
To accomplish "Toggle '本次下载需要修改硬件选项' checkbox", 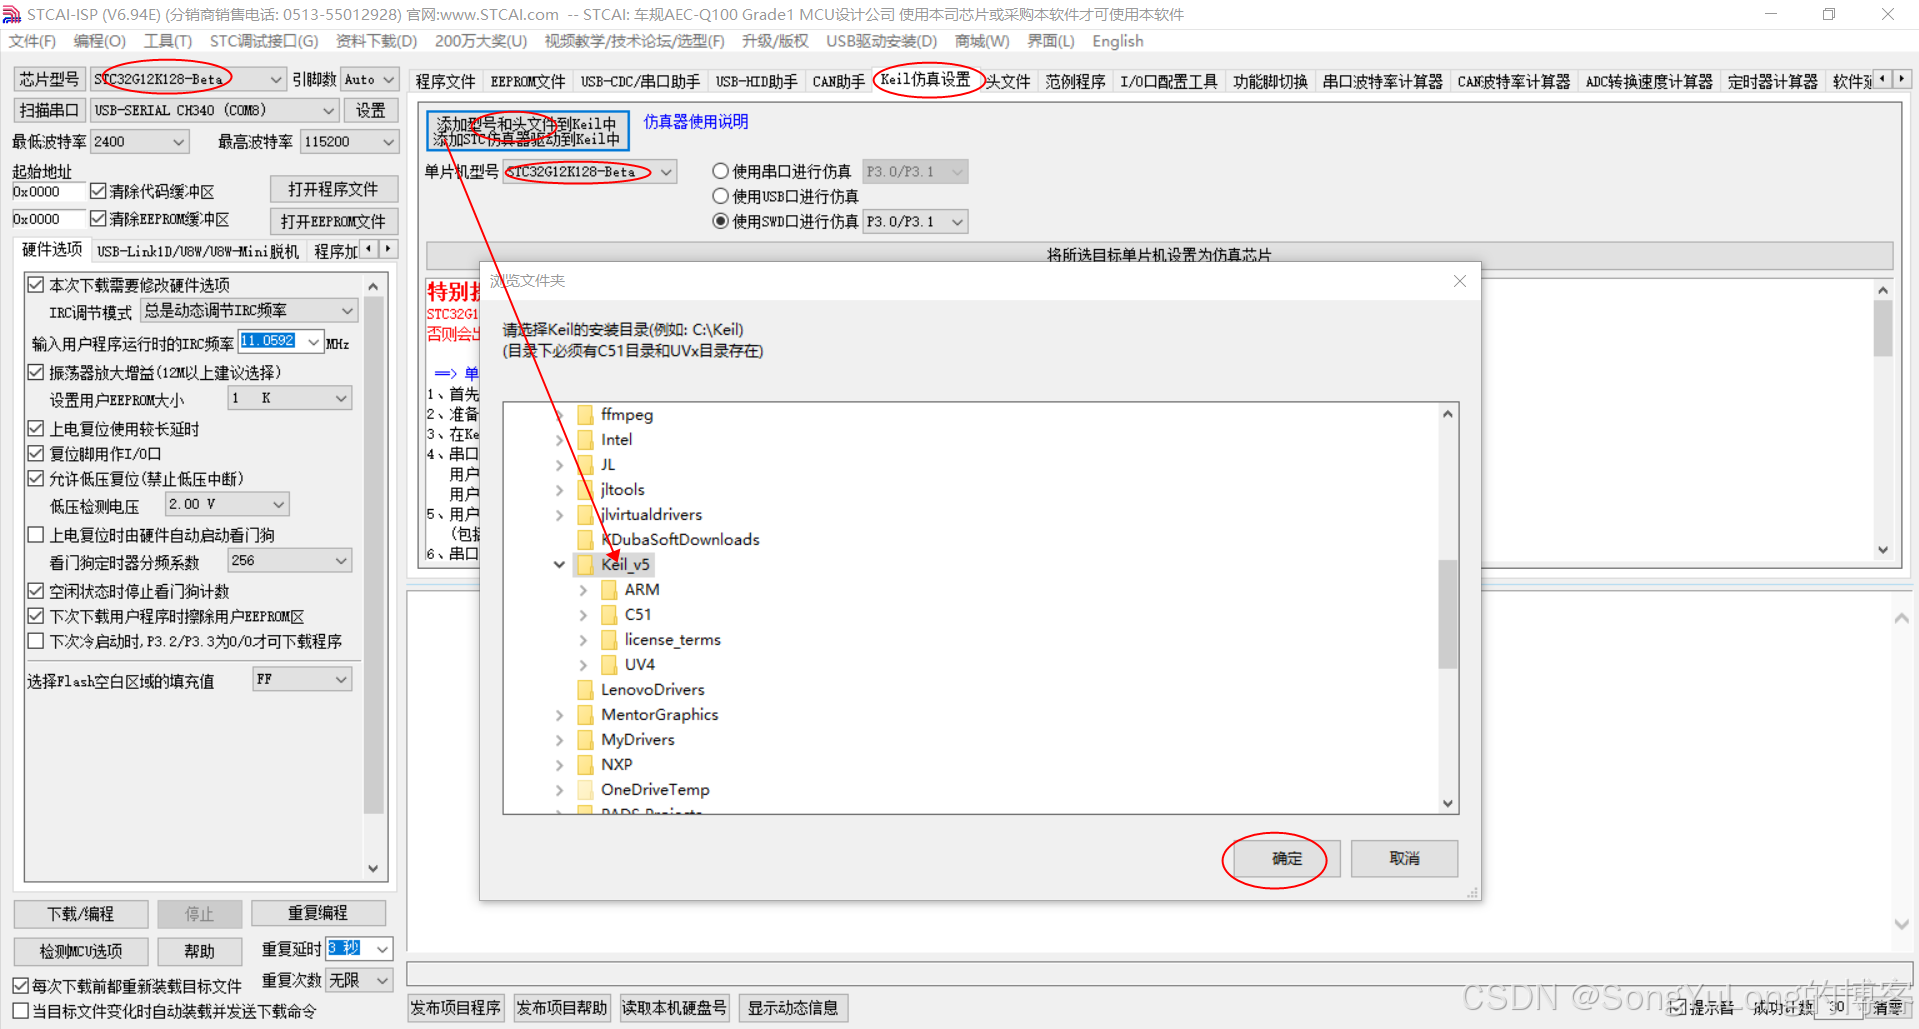I will point(36,285).
